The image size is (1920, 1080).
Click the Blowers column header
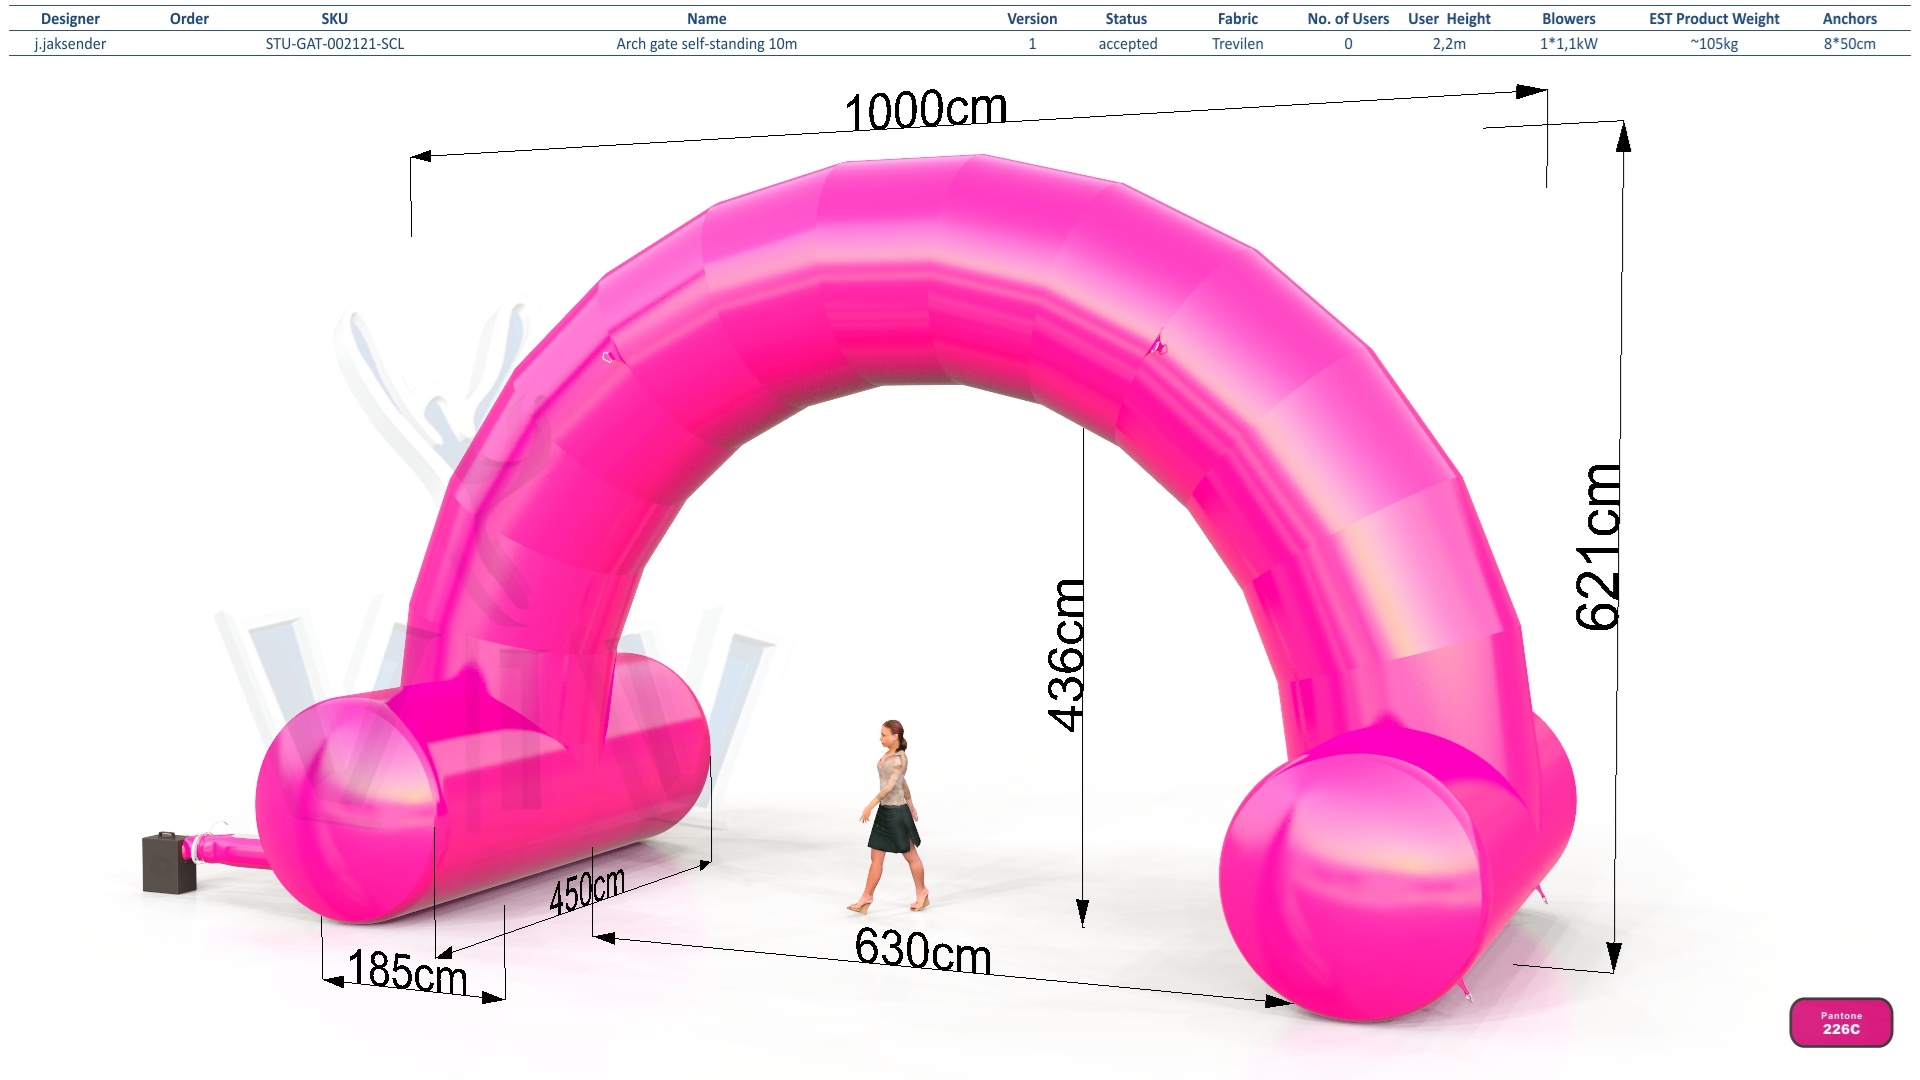[x=1569, y=19]
